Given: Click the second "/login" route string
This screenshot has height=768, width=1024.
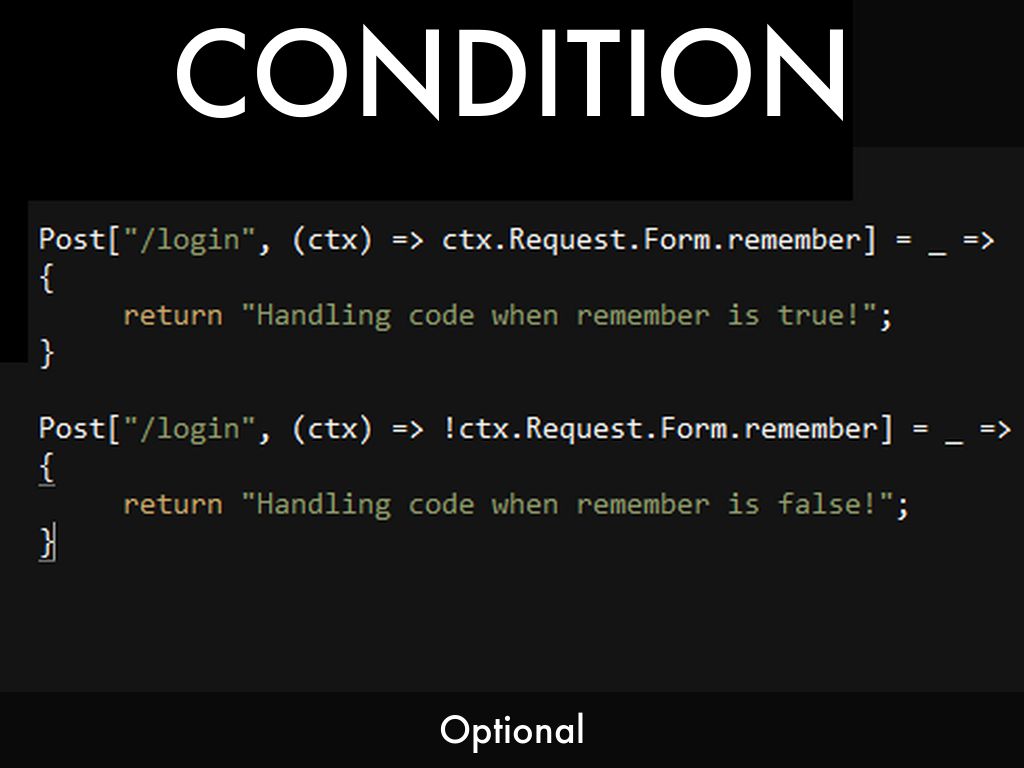Looking at the screenshot, I should click(189, 430).
